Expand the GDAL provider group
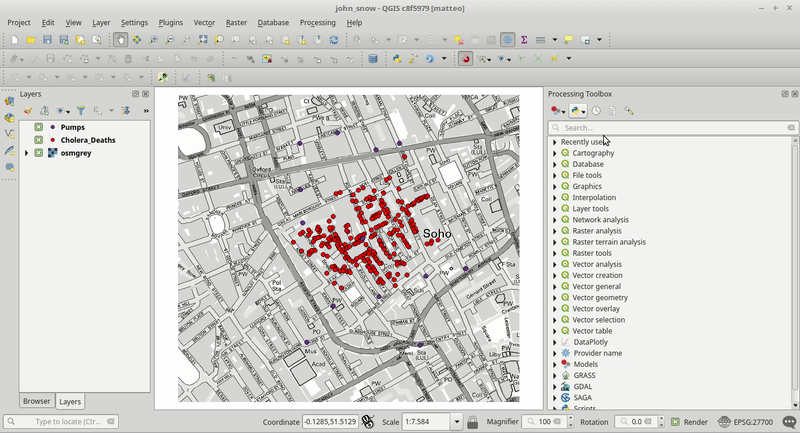Image resolution: width=800 pixels, height=433 pixels. click(555, 387)
